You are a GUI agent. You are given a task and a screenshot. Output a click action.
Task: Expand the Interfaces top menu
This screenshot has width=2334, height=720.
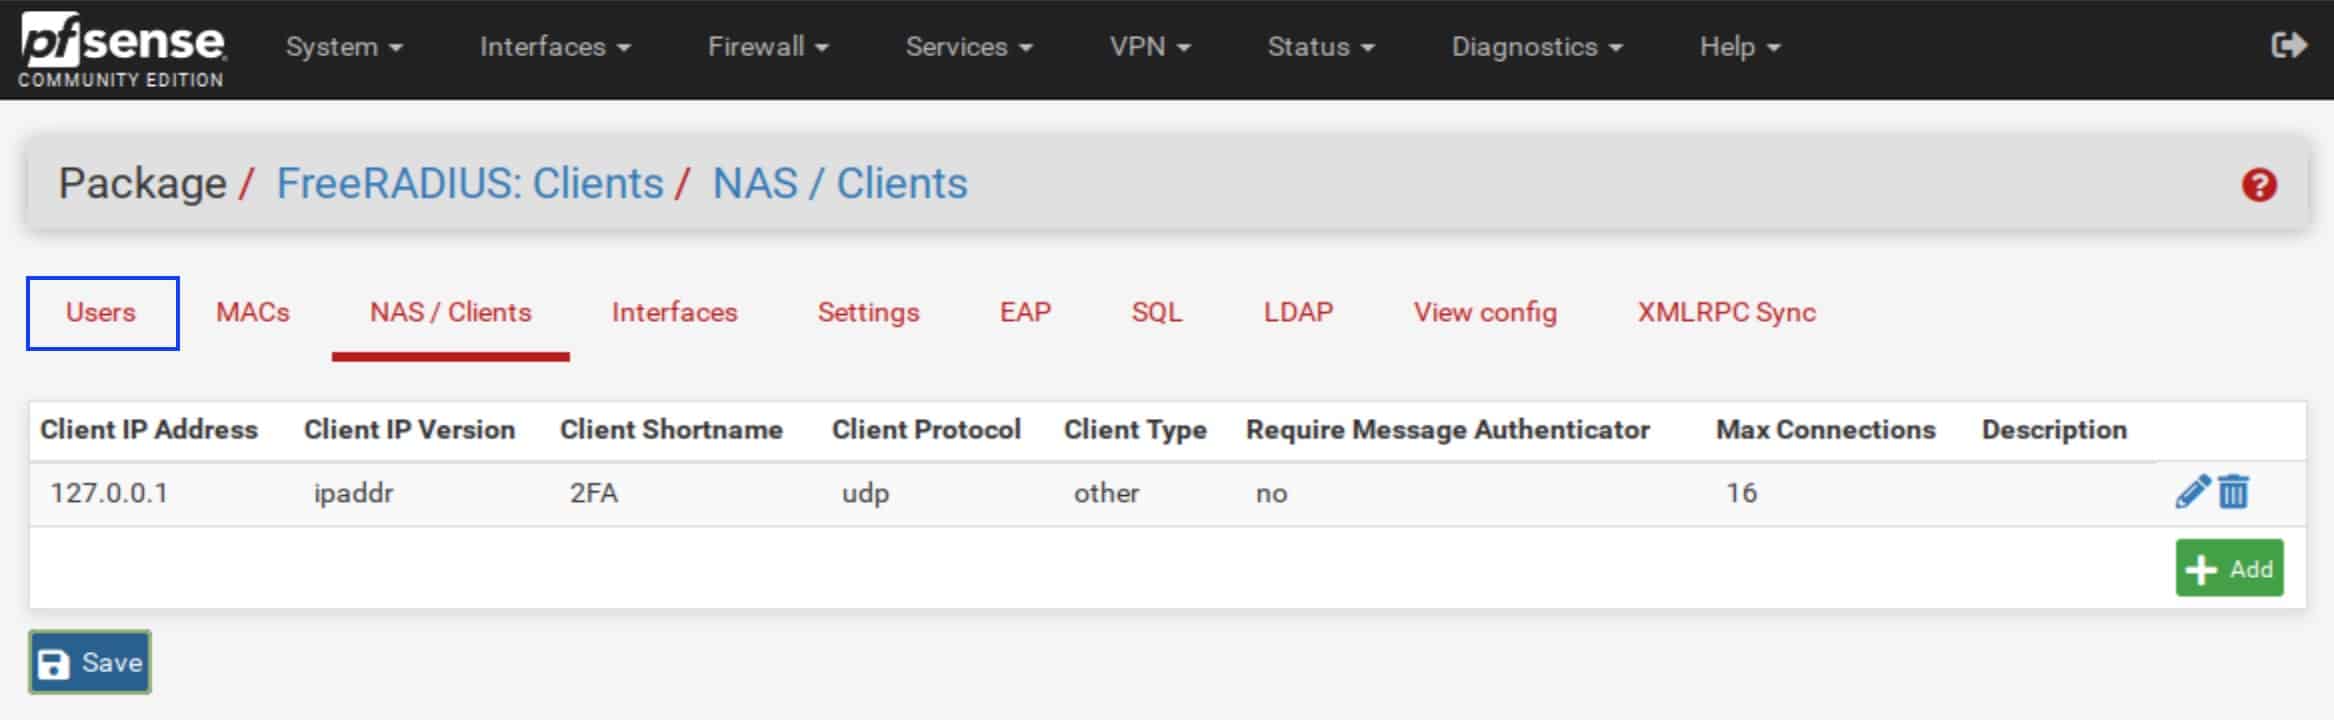[x=555, y=47]
